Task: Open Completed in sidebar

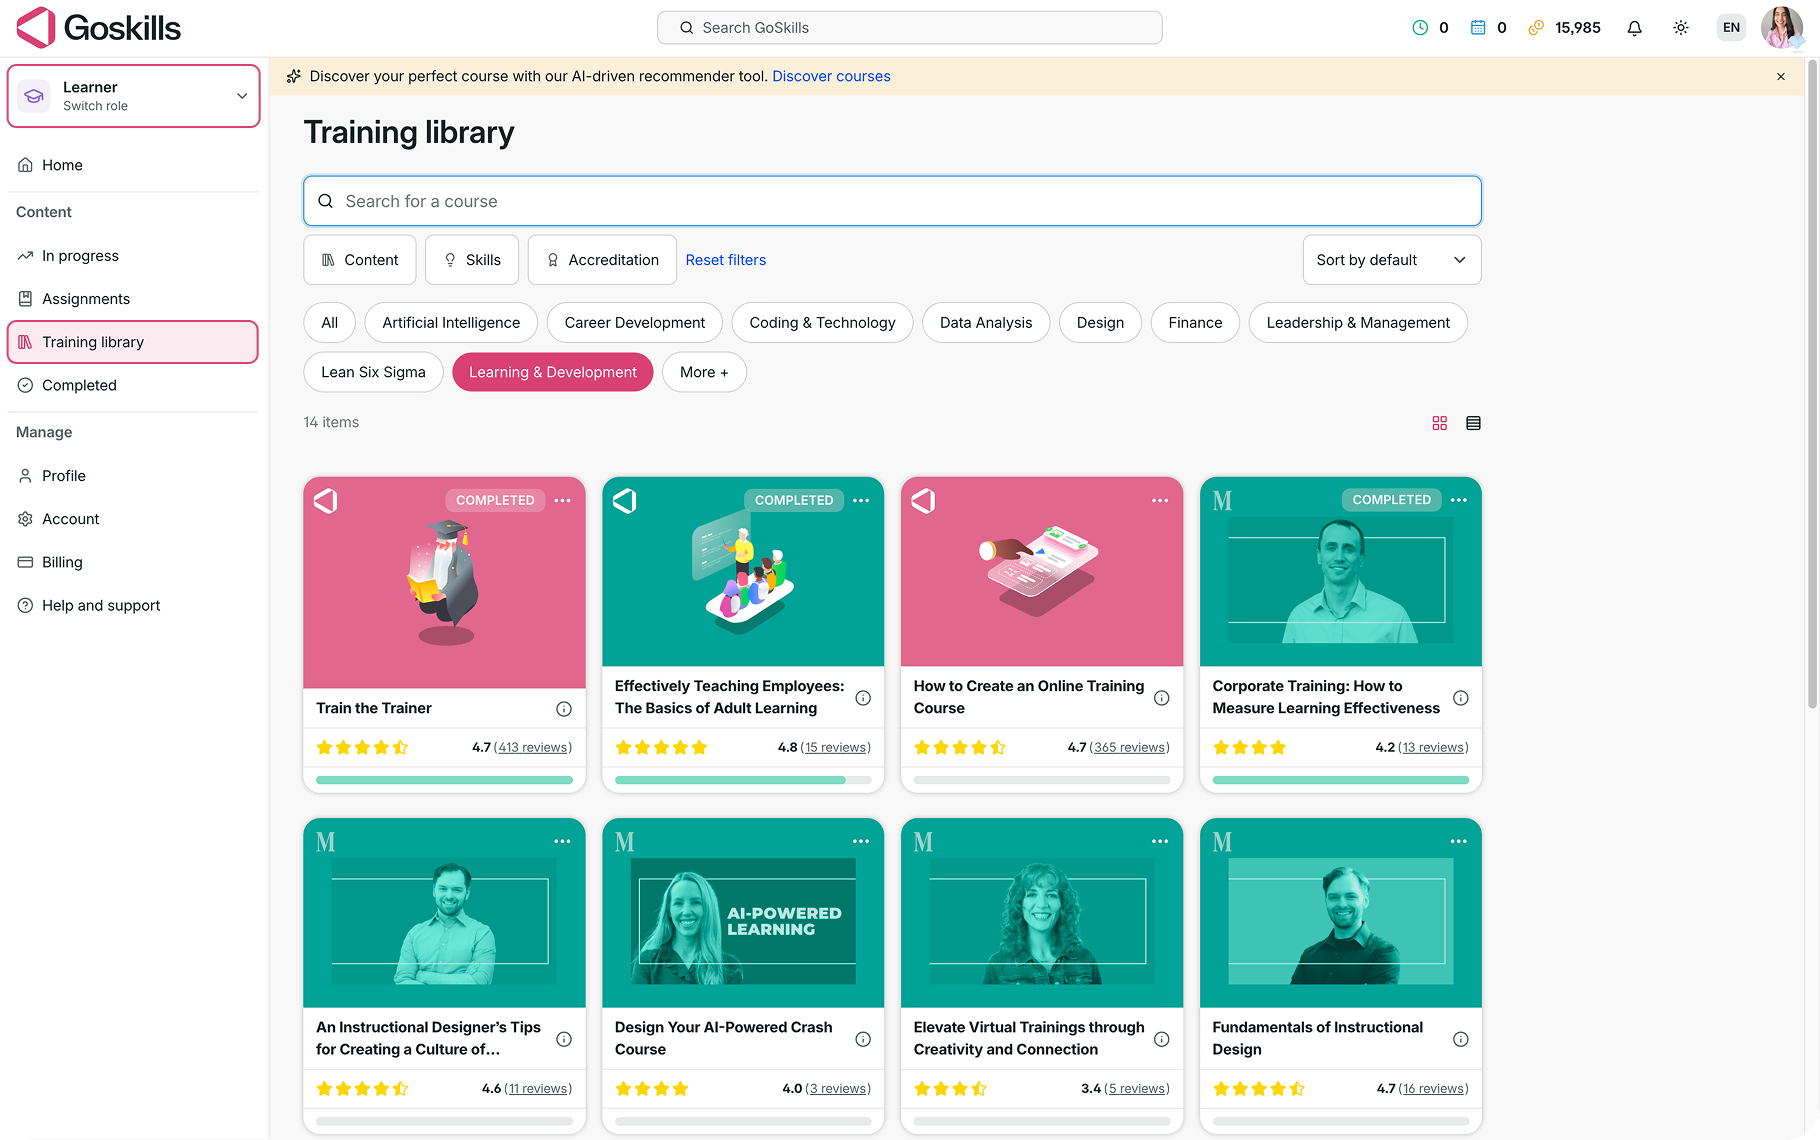Action: [x=79, y=385]
